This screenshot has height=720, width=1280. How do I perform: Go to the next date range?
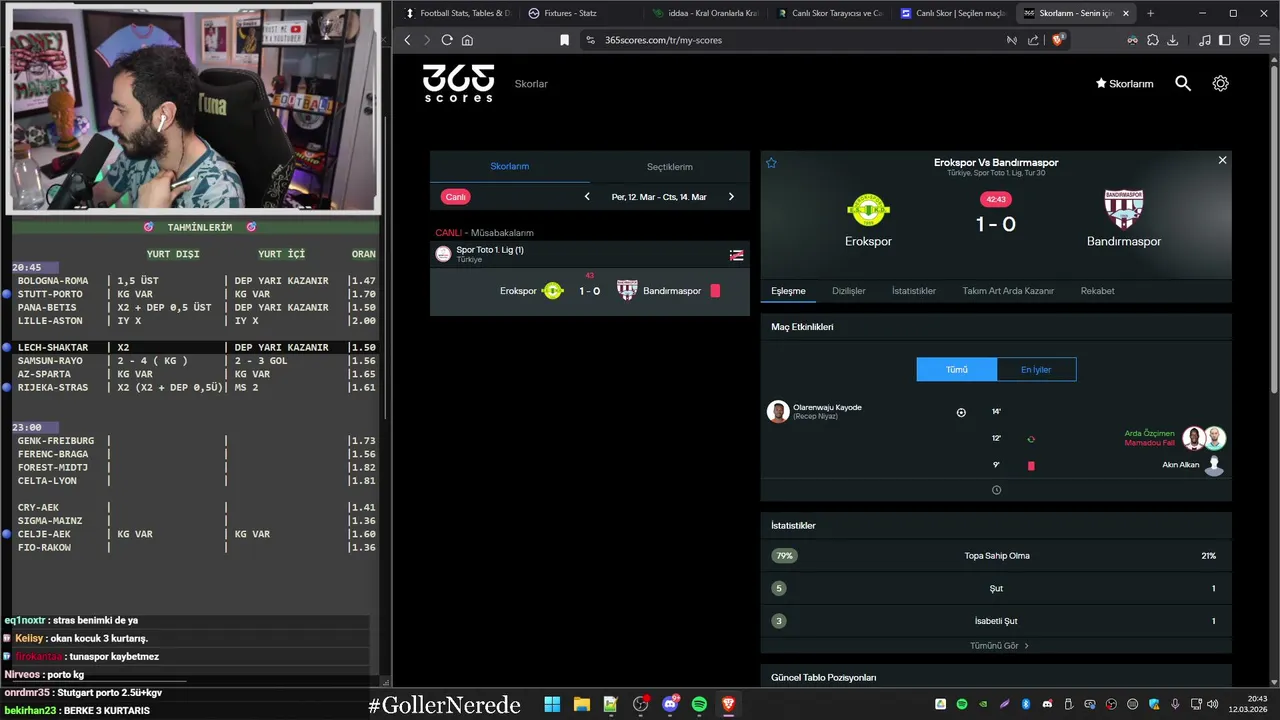click(x=731, y=197)
